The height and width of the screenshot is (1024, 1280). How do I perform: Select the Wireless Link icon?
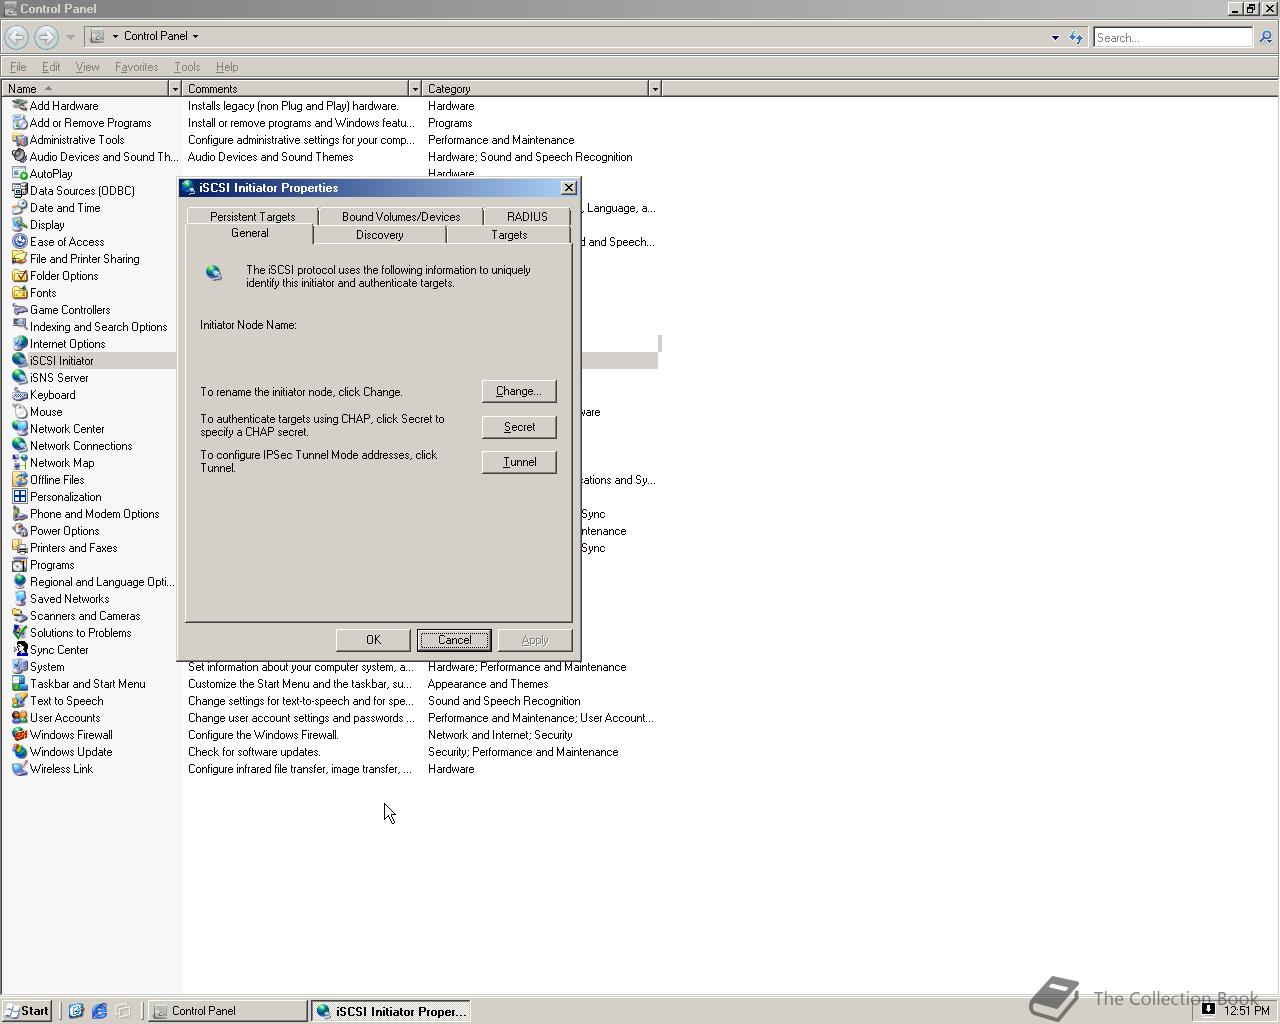(19, 769)
